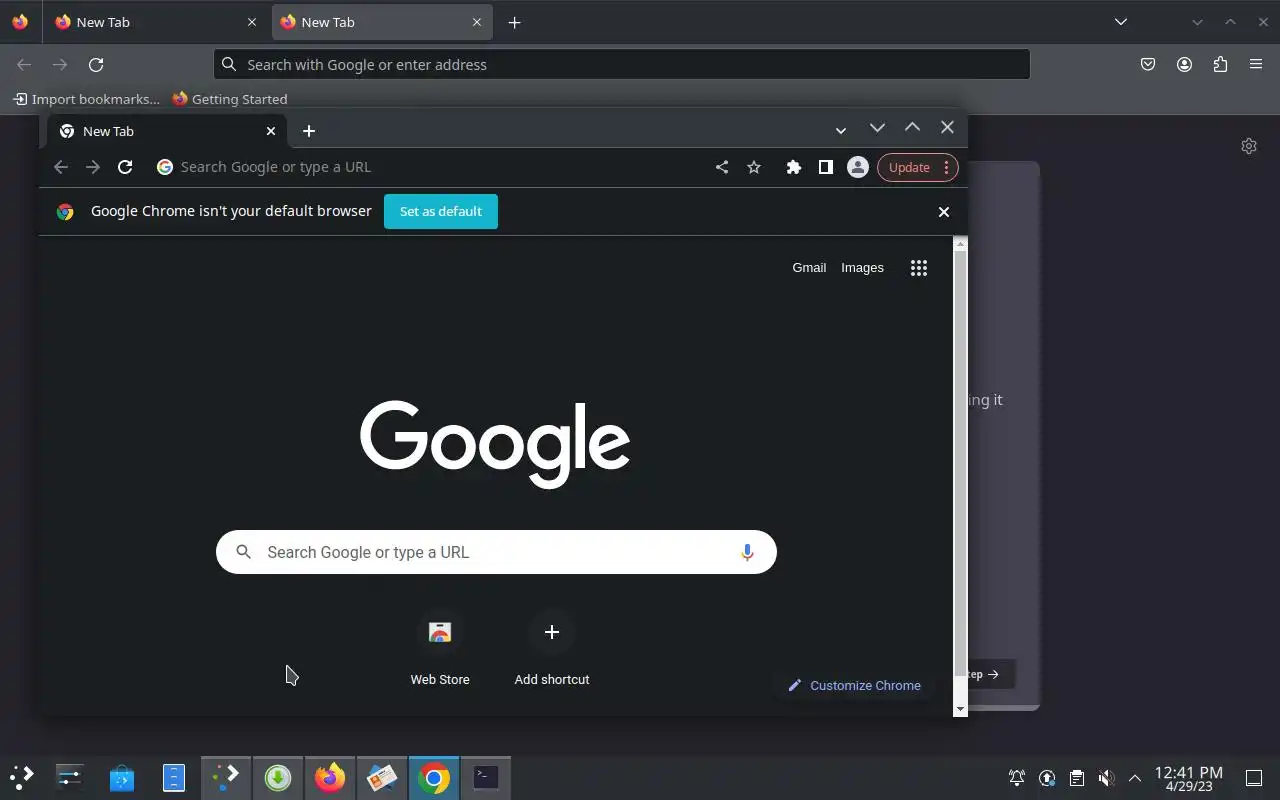Close the second Firefox tab
This screenshot has height=800, width=1280.
(x=477, y=22)
